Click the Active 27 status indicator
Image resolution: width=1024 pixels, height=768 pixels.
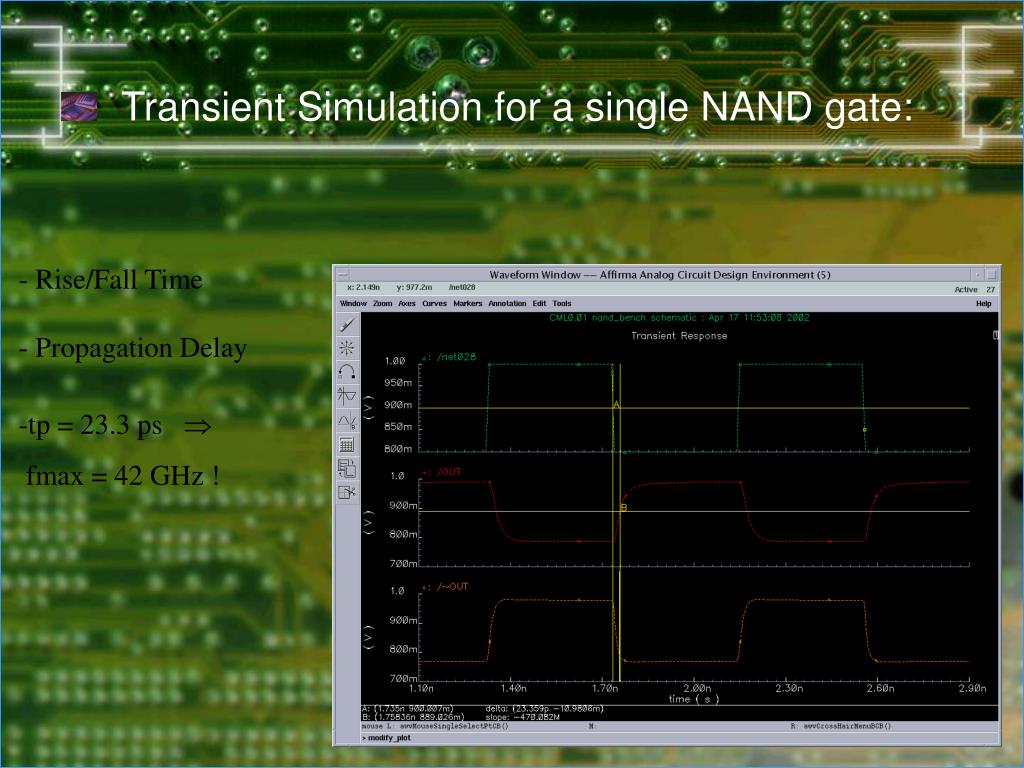point(975,289)
